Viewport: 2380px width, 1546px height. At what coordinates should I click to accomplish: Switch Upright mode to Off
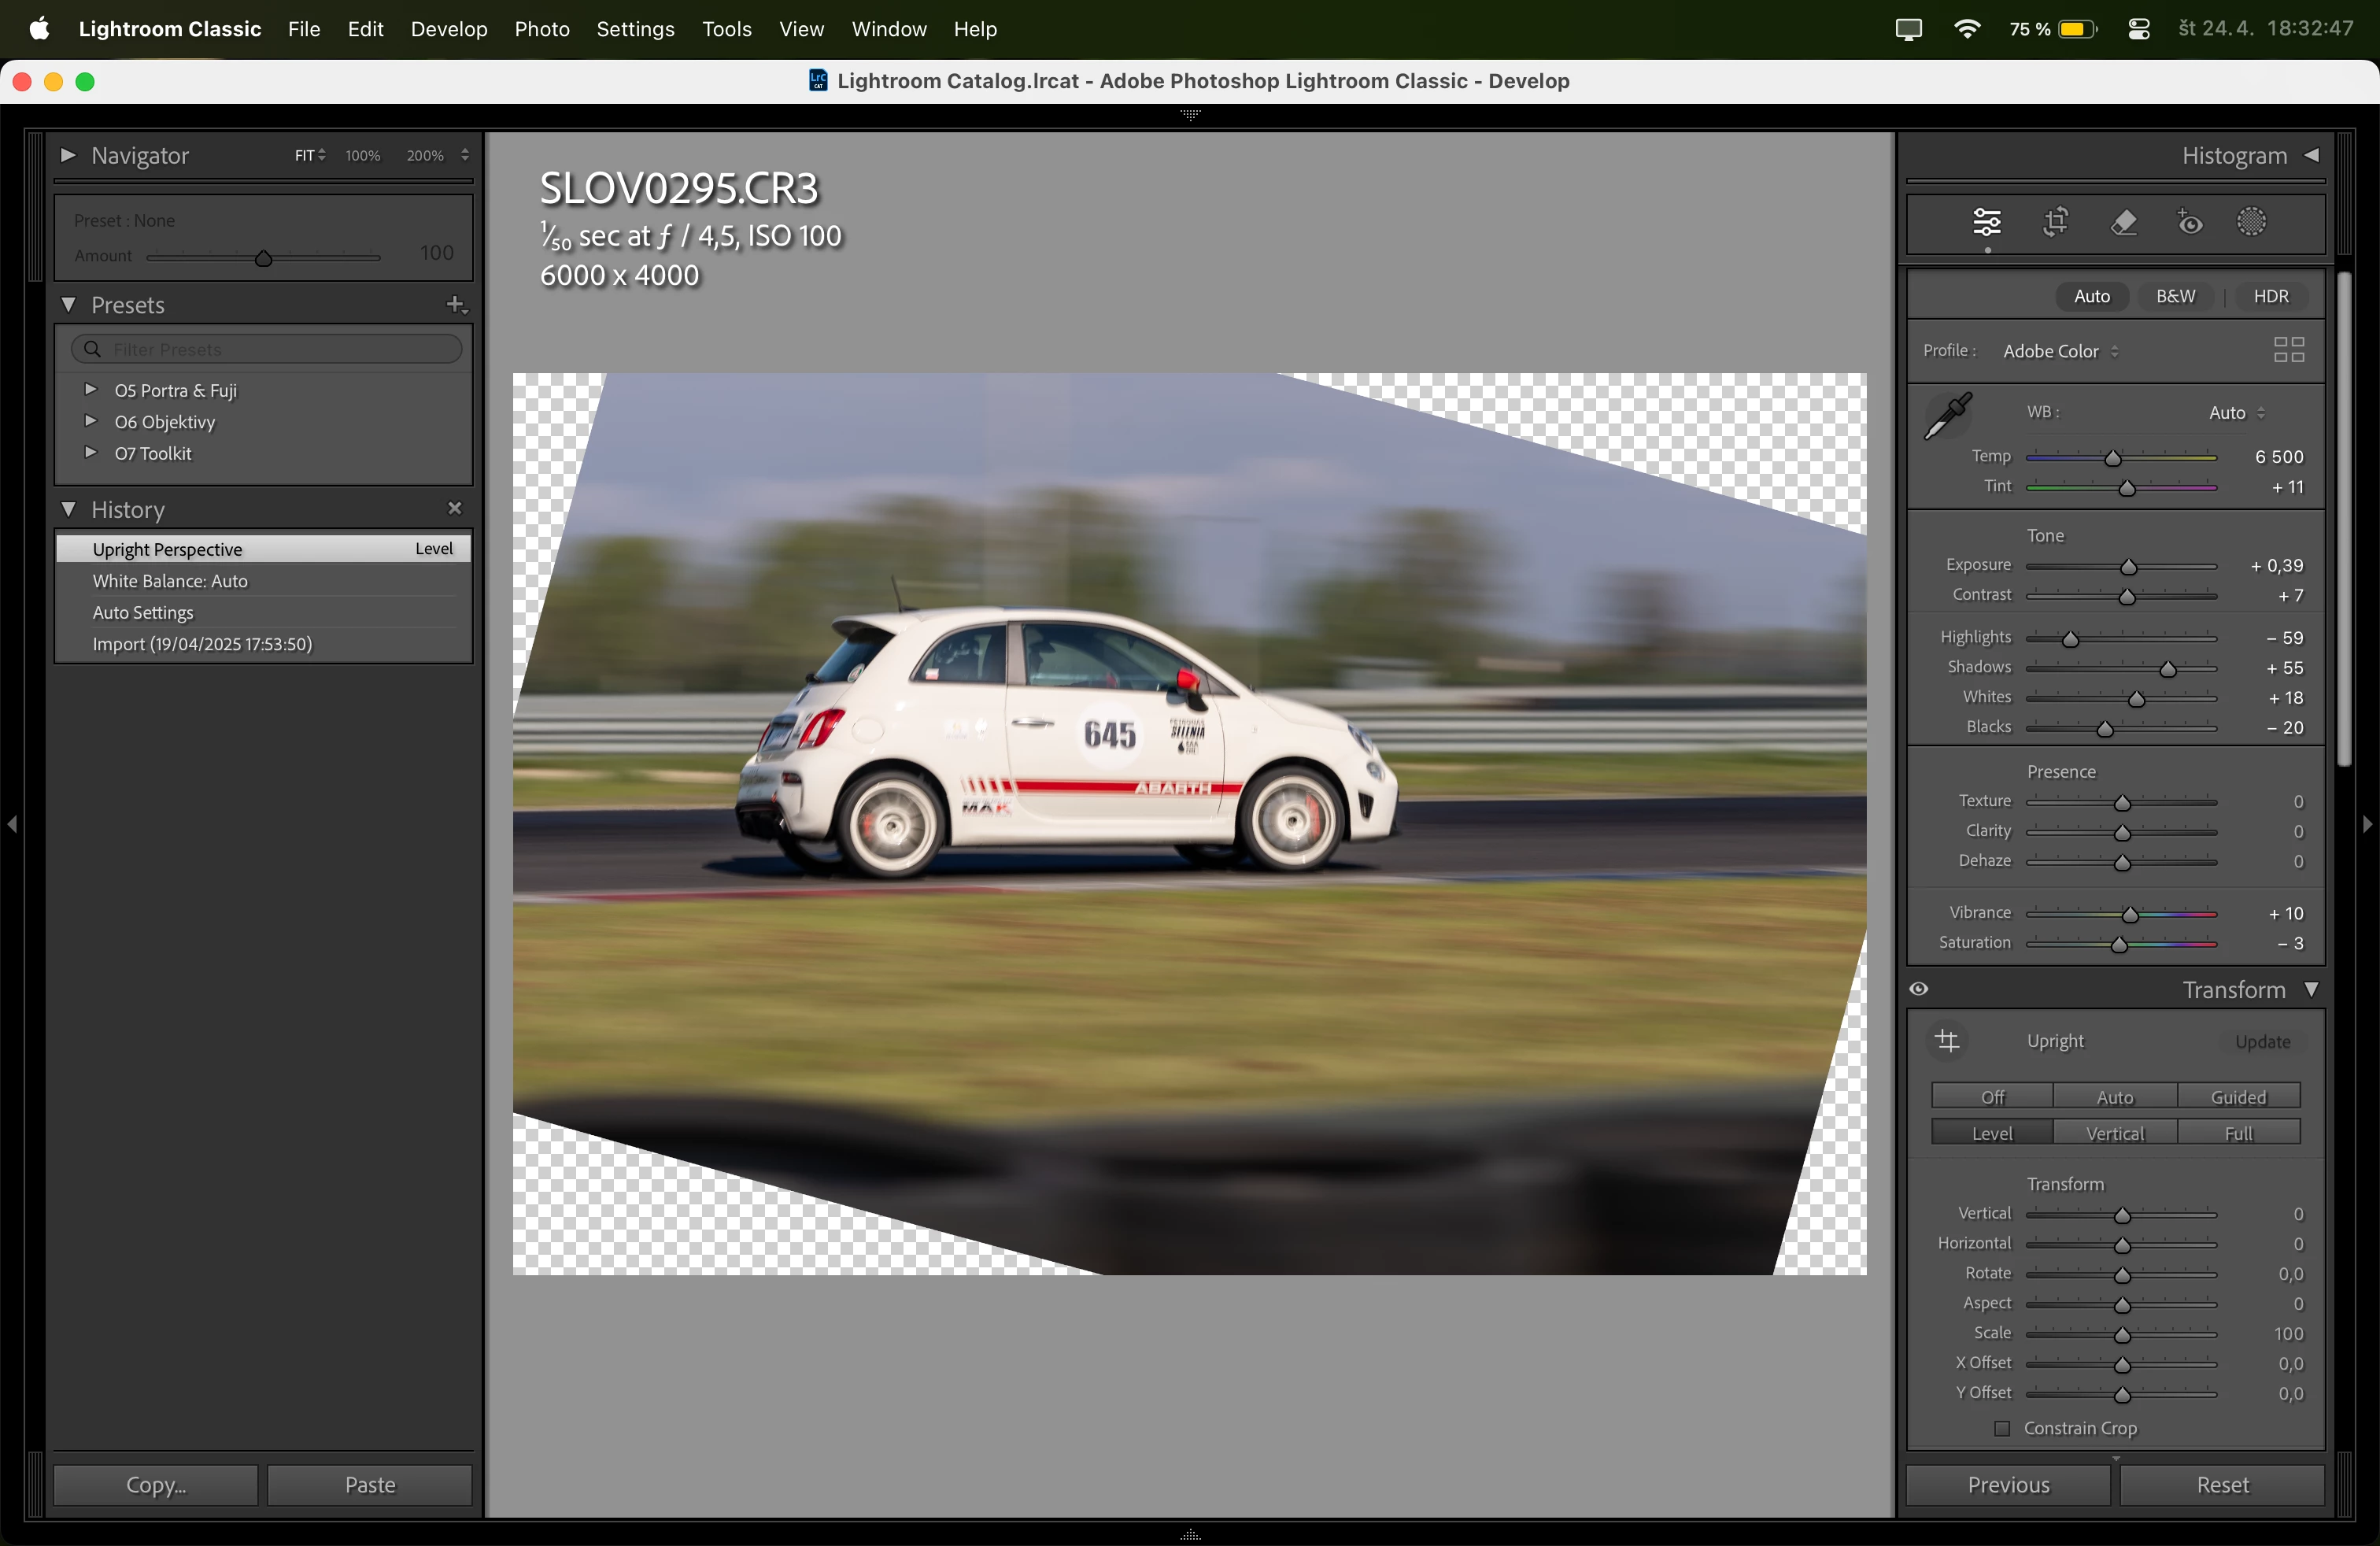[1992, 1097]
